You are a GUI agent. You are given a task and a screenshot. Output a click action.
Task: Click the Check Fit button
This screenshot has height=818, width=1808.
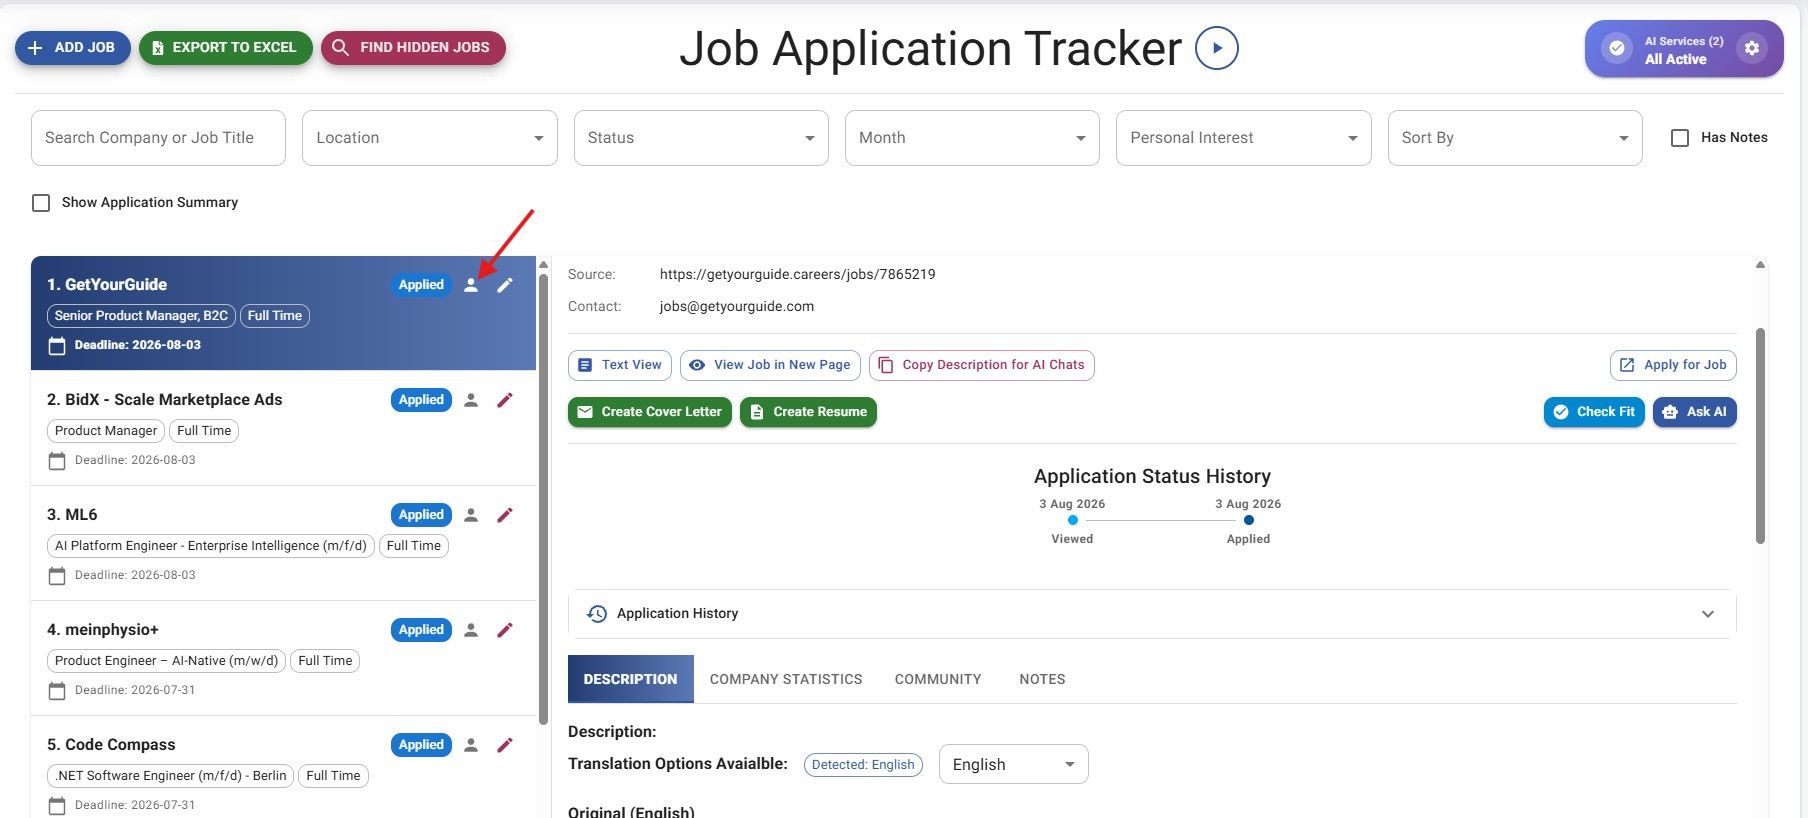pyautogui.click(x=1594, y=412)
